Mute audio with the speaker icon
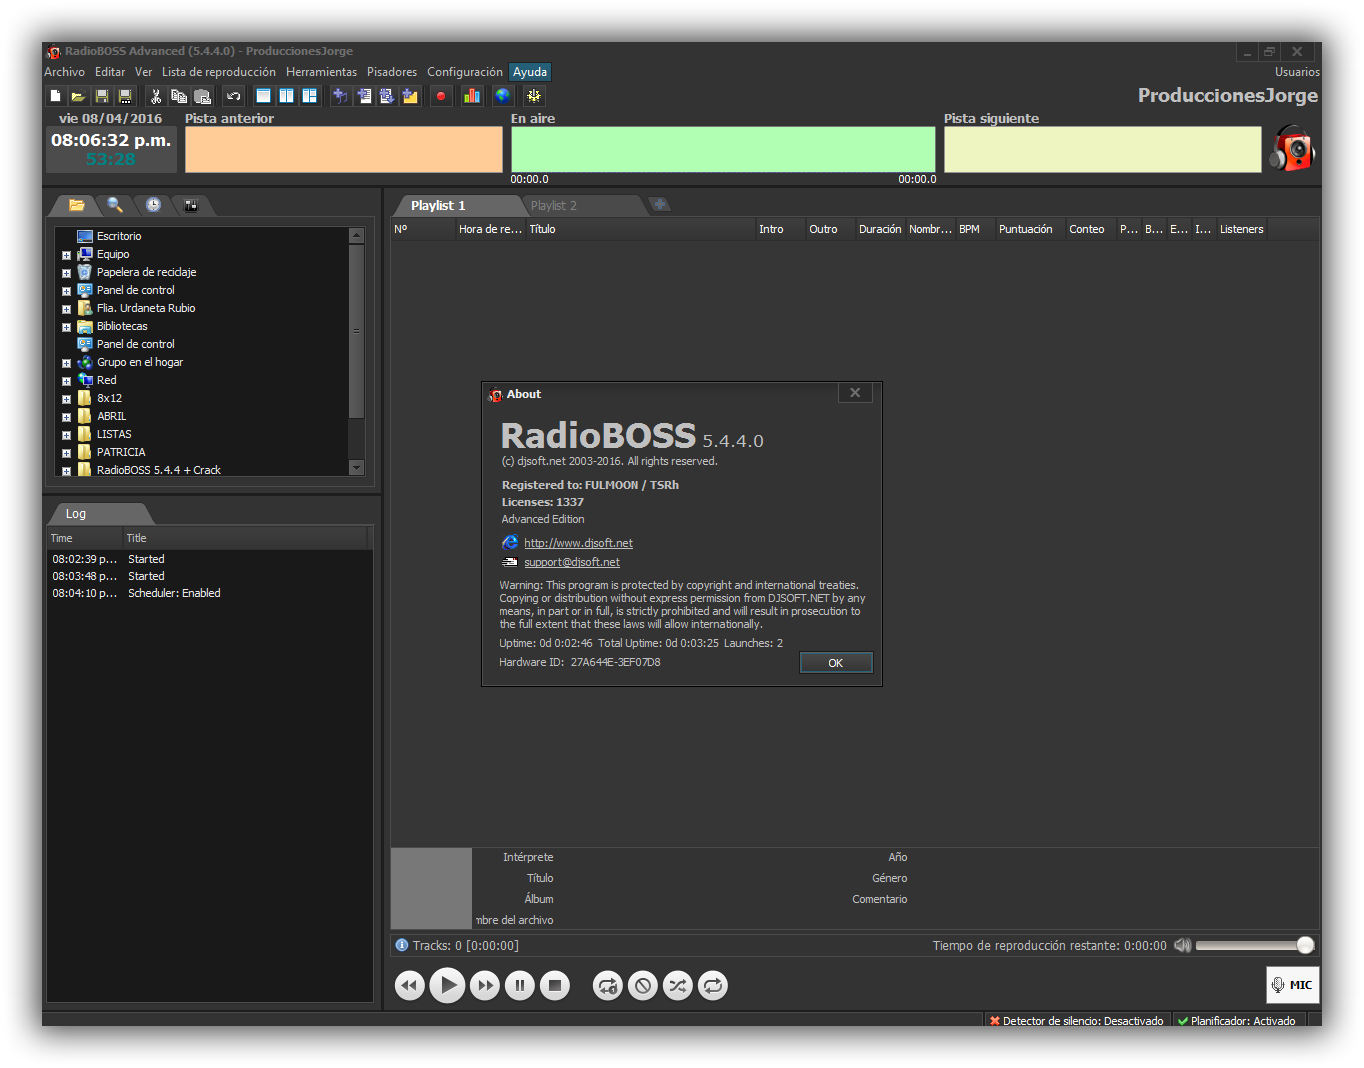 1182,944
